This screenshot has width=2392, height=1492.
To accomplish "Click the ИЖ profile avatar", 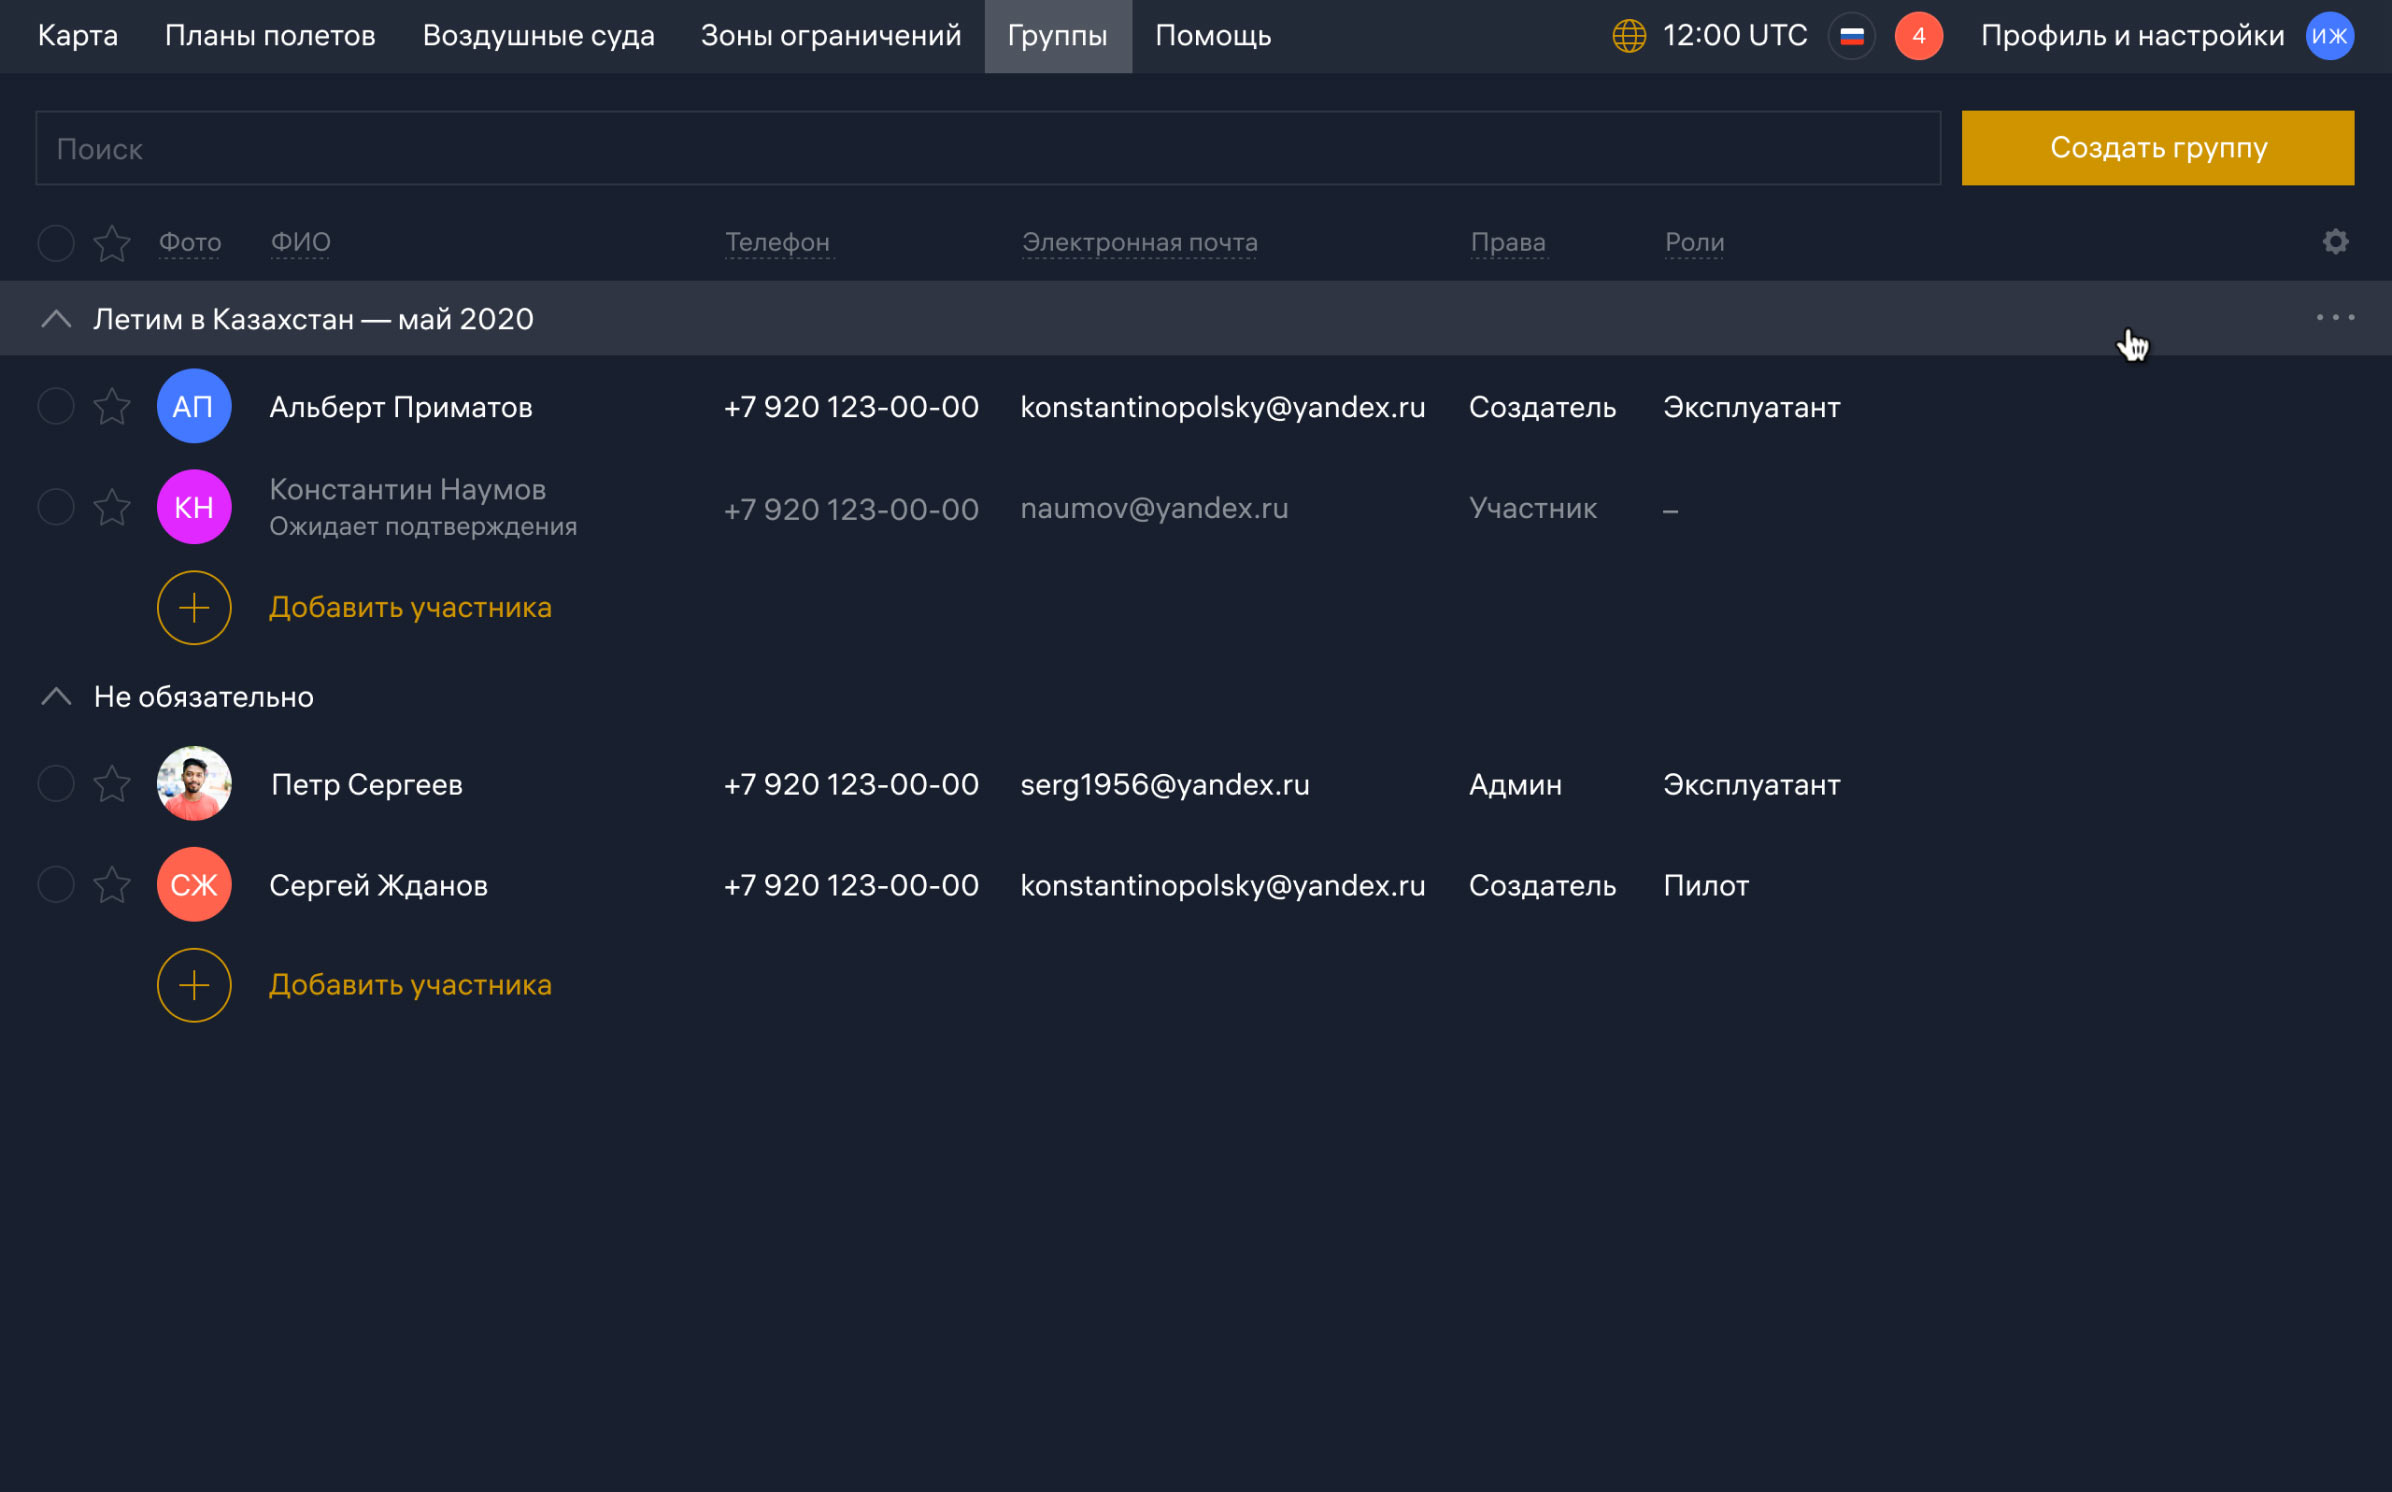I will coord(2329,36).
